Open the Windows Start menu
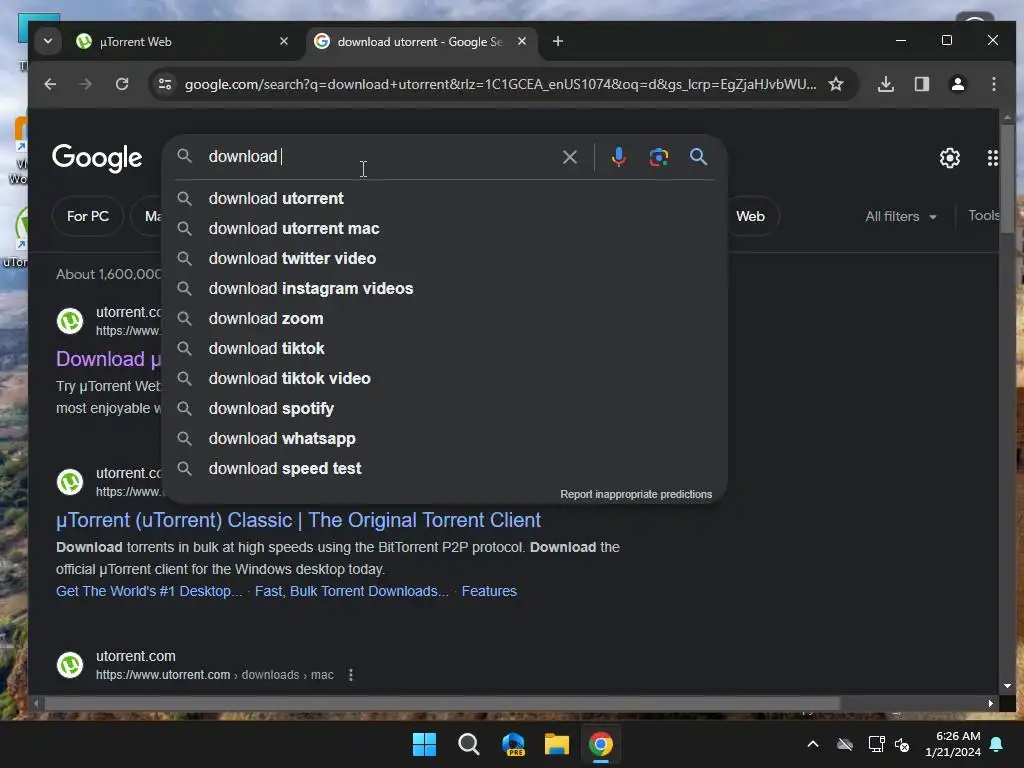Image resolution: width=1024 pixels, height=768 pixels. tap(424, 744)
